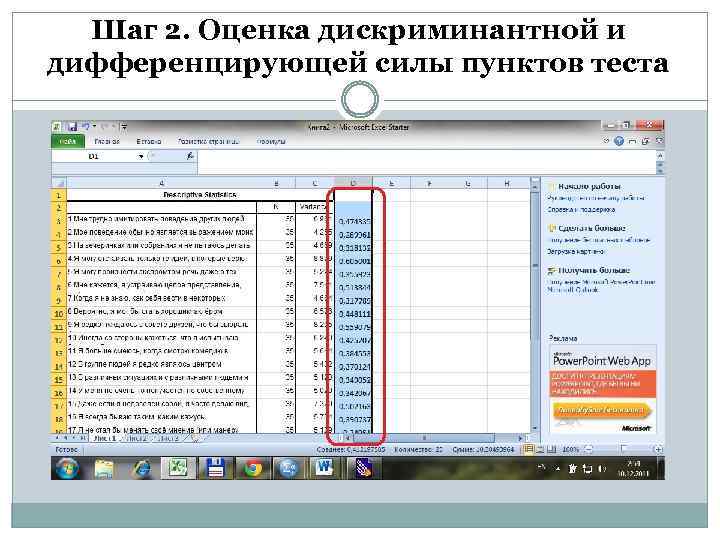
Task: Click cell D10 with value 0,448111
Action: (353, 314)
